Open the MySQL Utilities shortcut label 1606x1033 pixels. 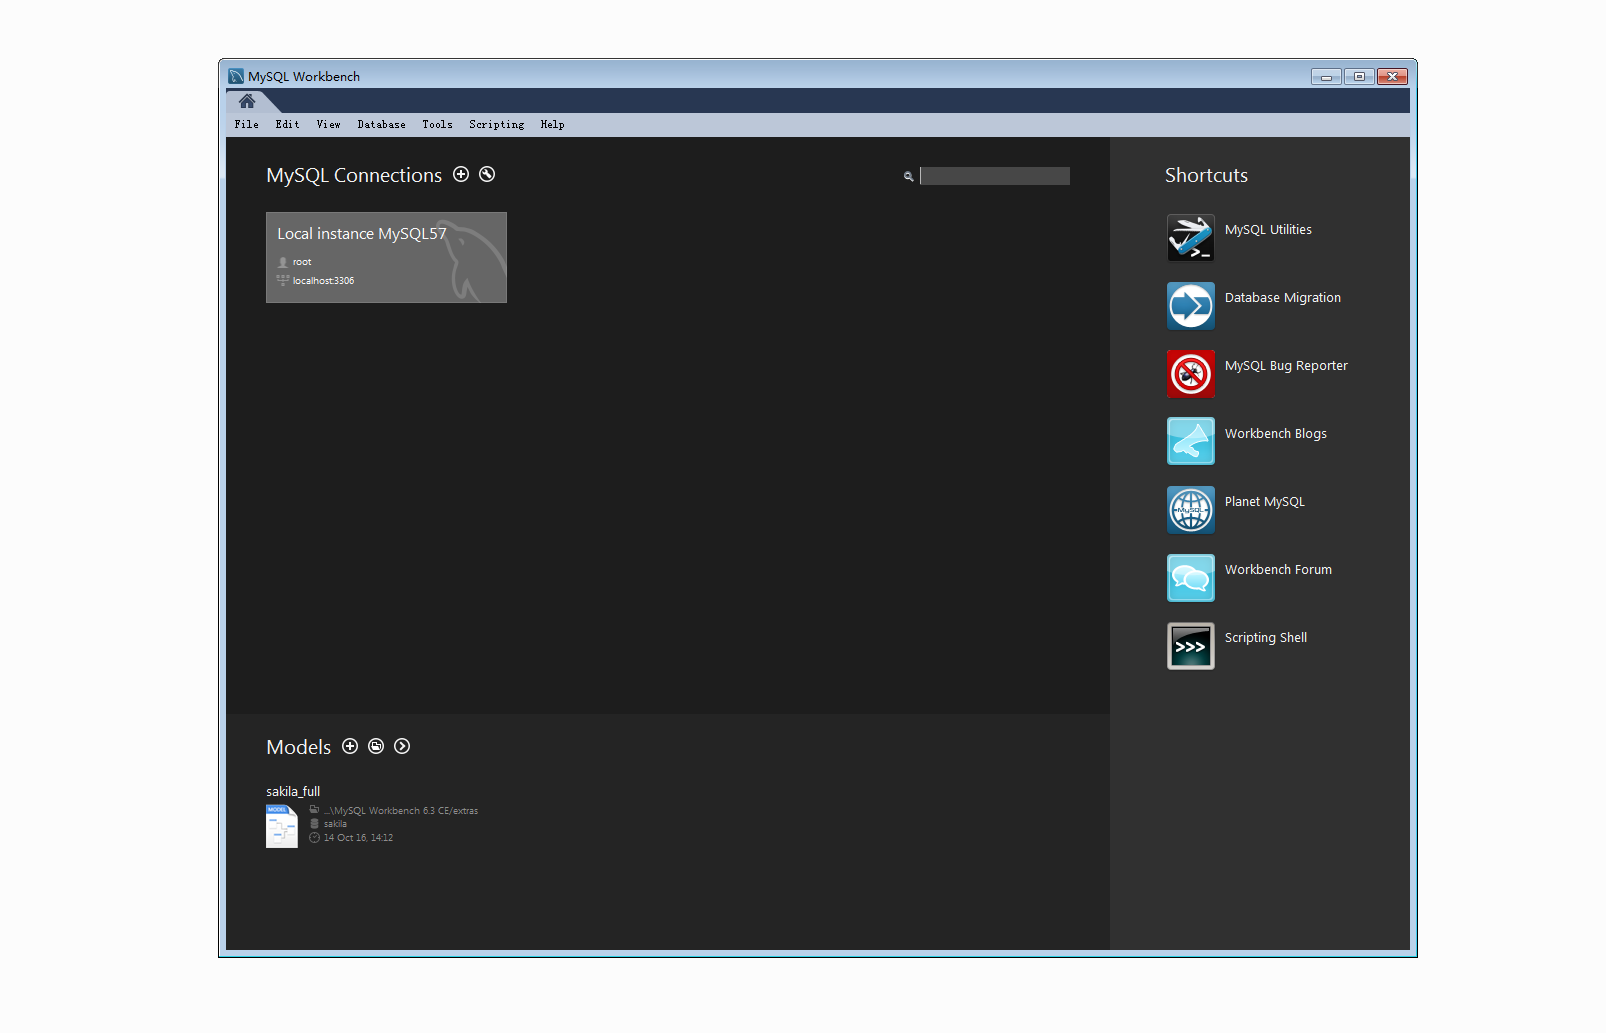pos(1268,230)
